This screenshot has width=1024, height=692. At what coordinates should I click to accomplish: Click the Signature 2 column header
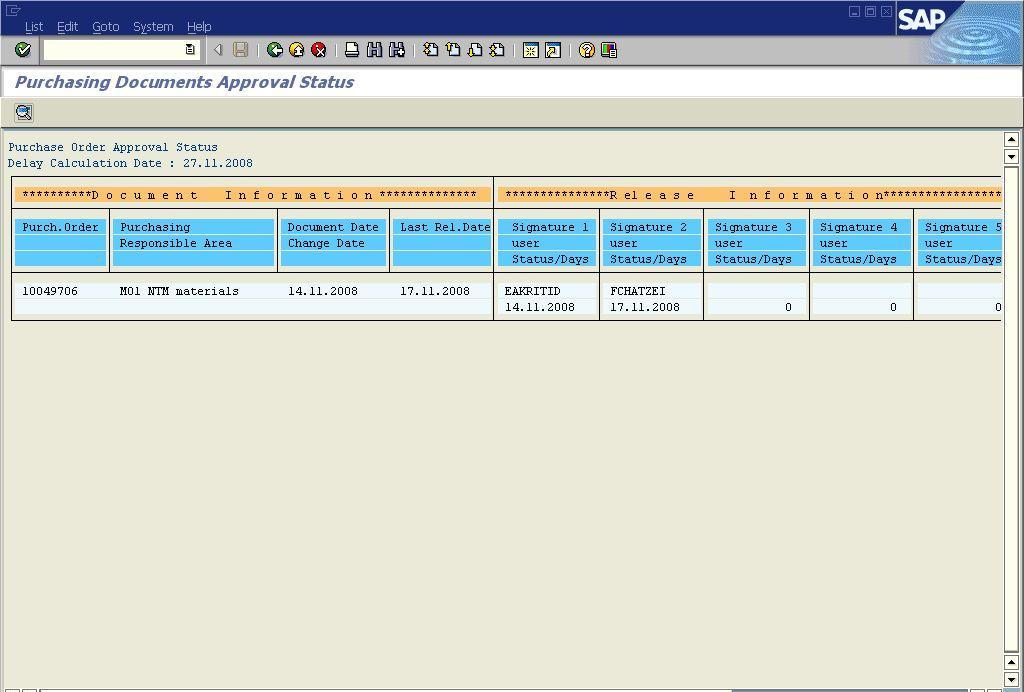[648, 227]
